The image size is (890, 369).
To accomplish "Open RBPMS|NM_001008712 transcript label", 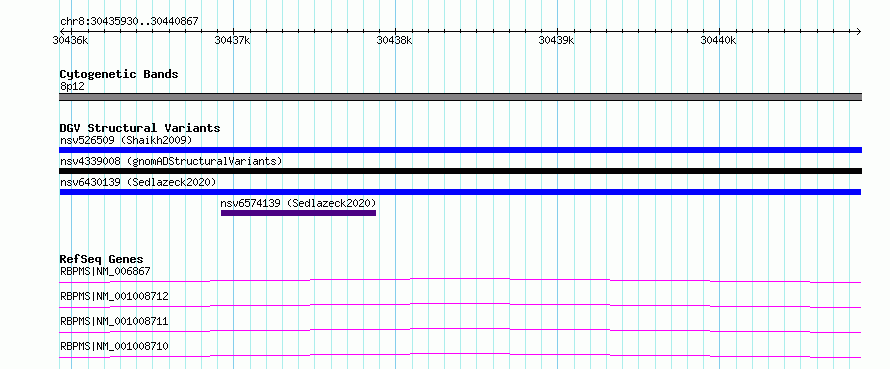I will coord(114,296).
